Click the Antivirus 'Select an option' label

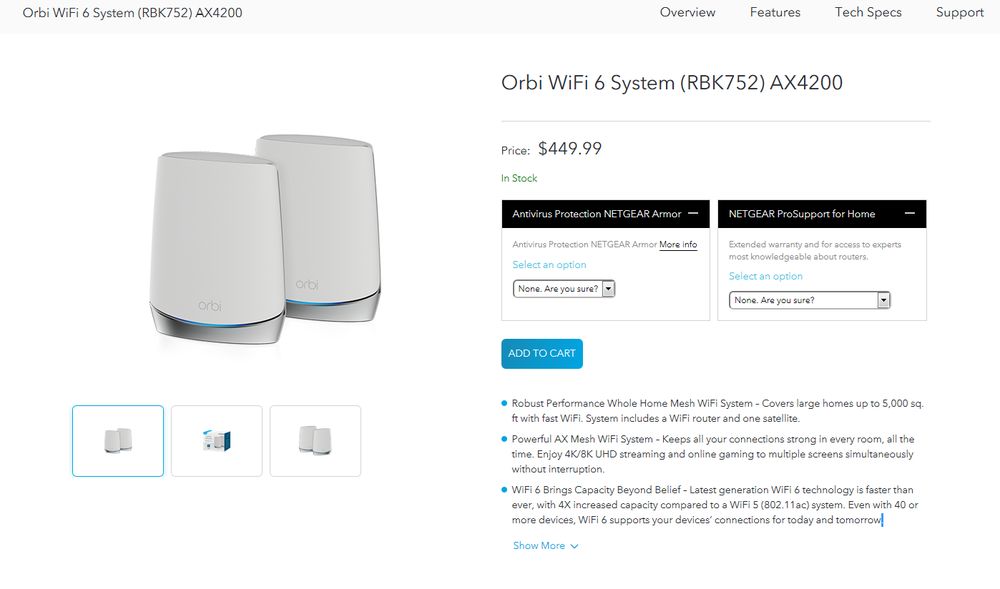pyautogui.click(x=549, y=265)
